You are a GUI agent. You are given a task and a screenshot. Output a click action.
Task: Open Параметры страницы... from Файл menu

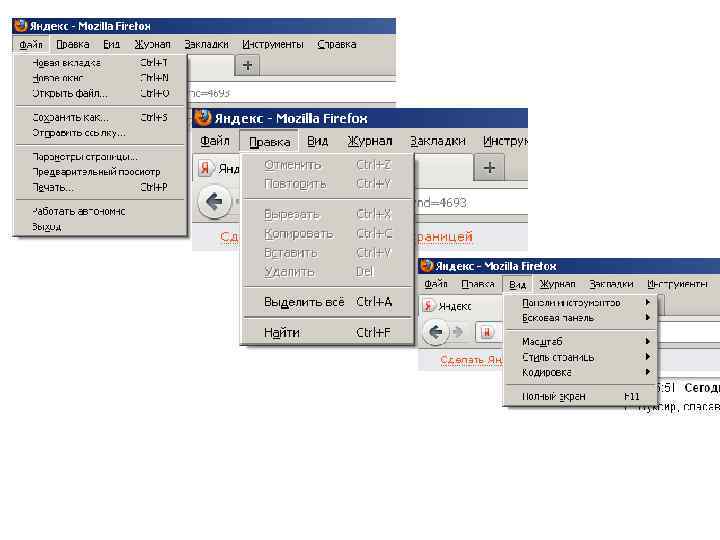coord(100,157)
